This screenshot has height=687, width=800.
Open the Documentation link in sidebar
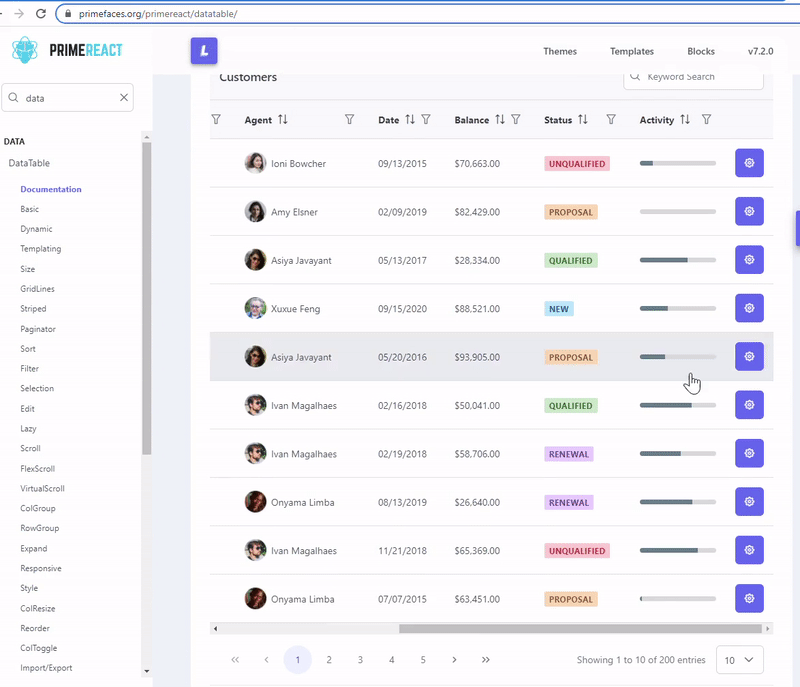[51, 189]
